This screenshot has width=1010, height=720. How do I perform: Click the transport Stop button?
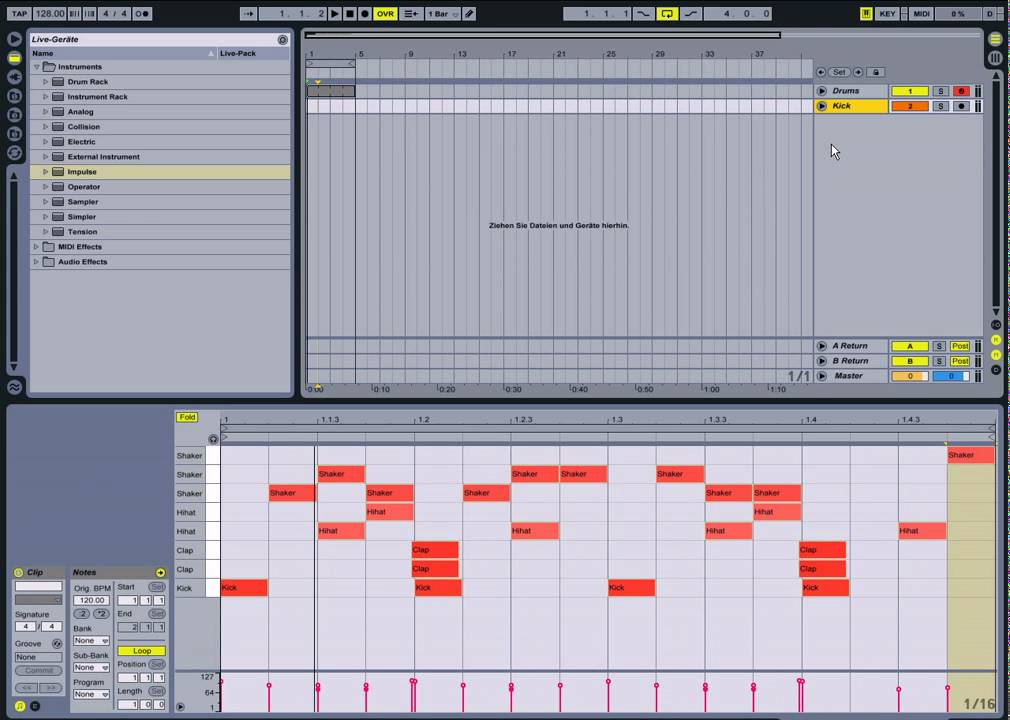pos(350,14)
